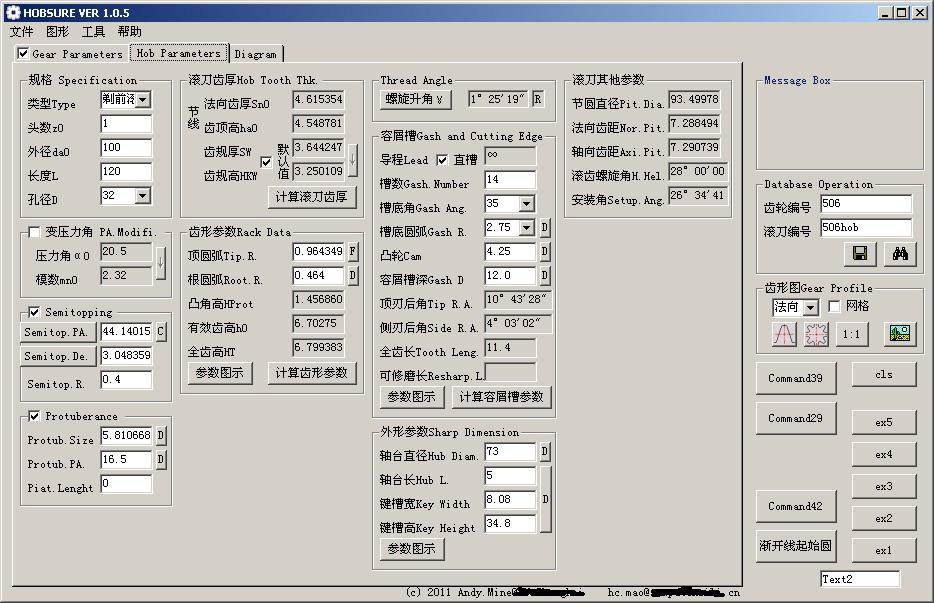Click the hob number (滚刀编号) field
Image resolution: width=934 pixels, height=603 pixels.
[865, 228]
